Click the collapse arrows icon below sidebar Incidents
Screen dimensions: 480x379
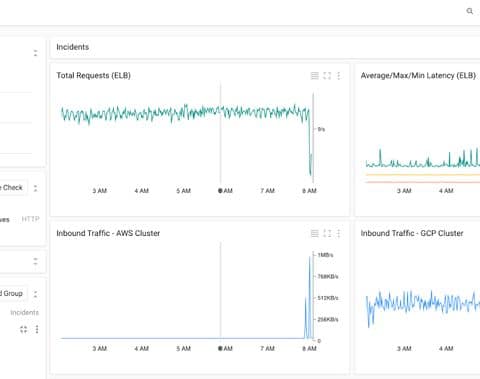pyautogui.click(x=23, y=329)
